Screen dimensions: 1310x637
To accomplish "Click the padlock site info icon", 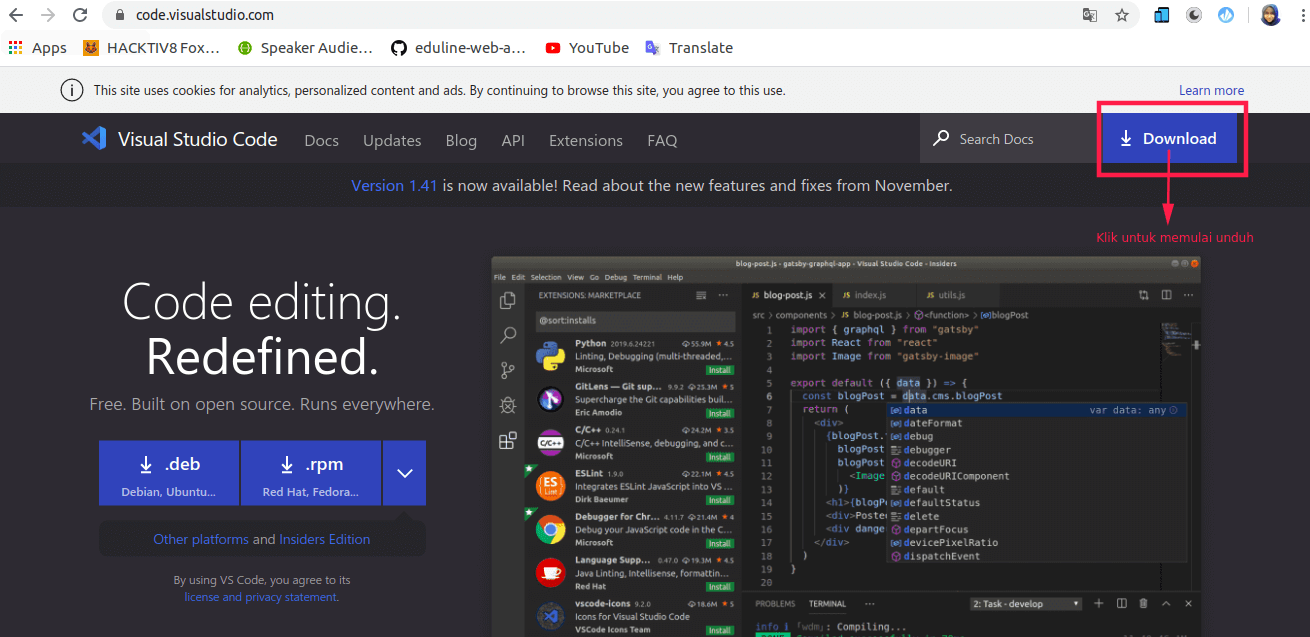I will 120,15.
